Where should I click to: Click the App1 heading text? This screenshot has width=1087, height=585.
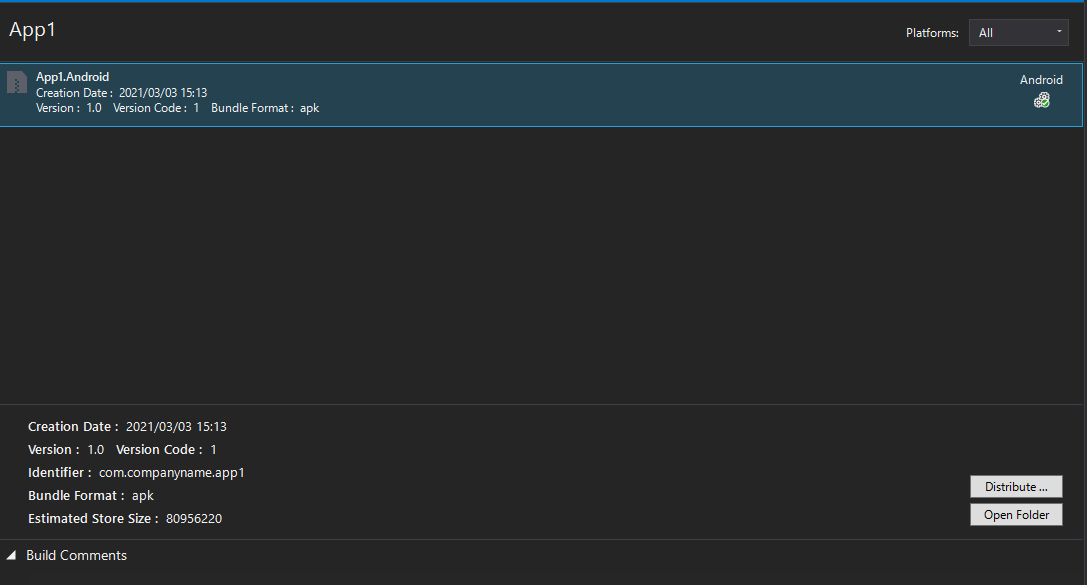click(33, 30)
